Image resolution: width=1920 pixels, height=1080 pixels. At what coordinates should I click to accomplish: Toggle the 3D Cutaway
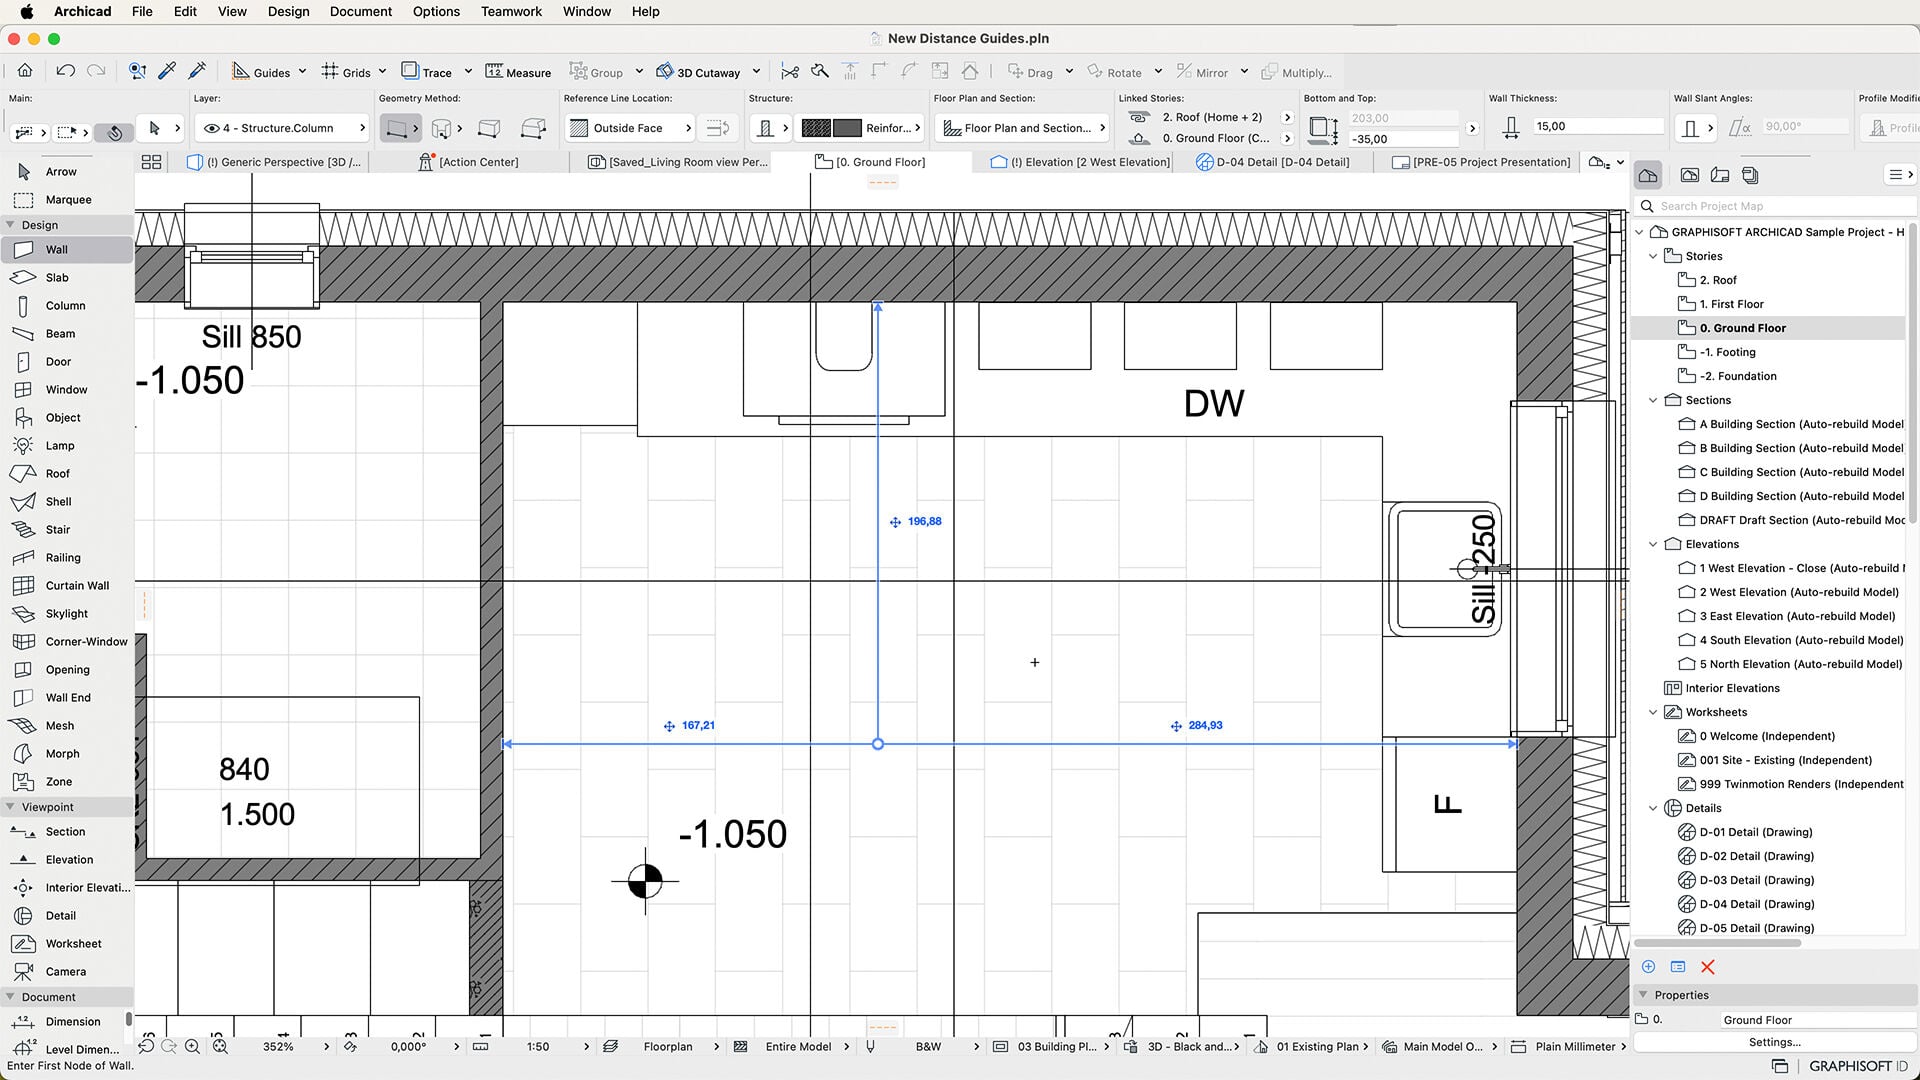coord(698,72)
